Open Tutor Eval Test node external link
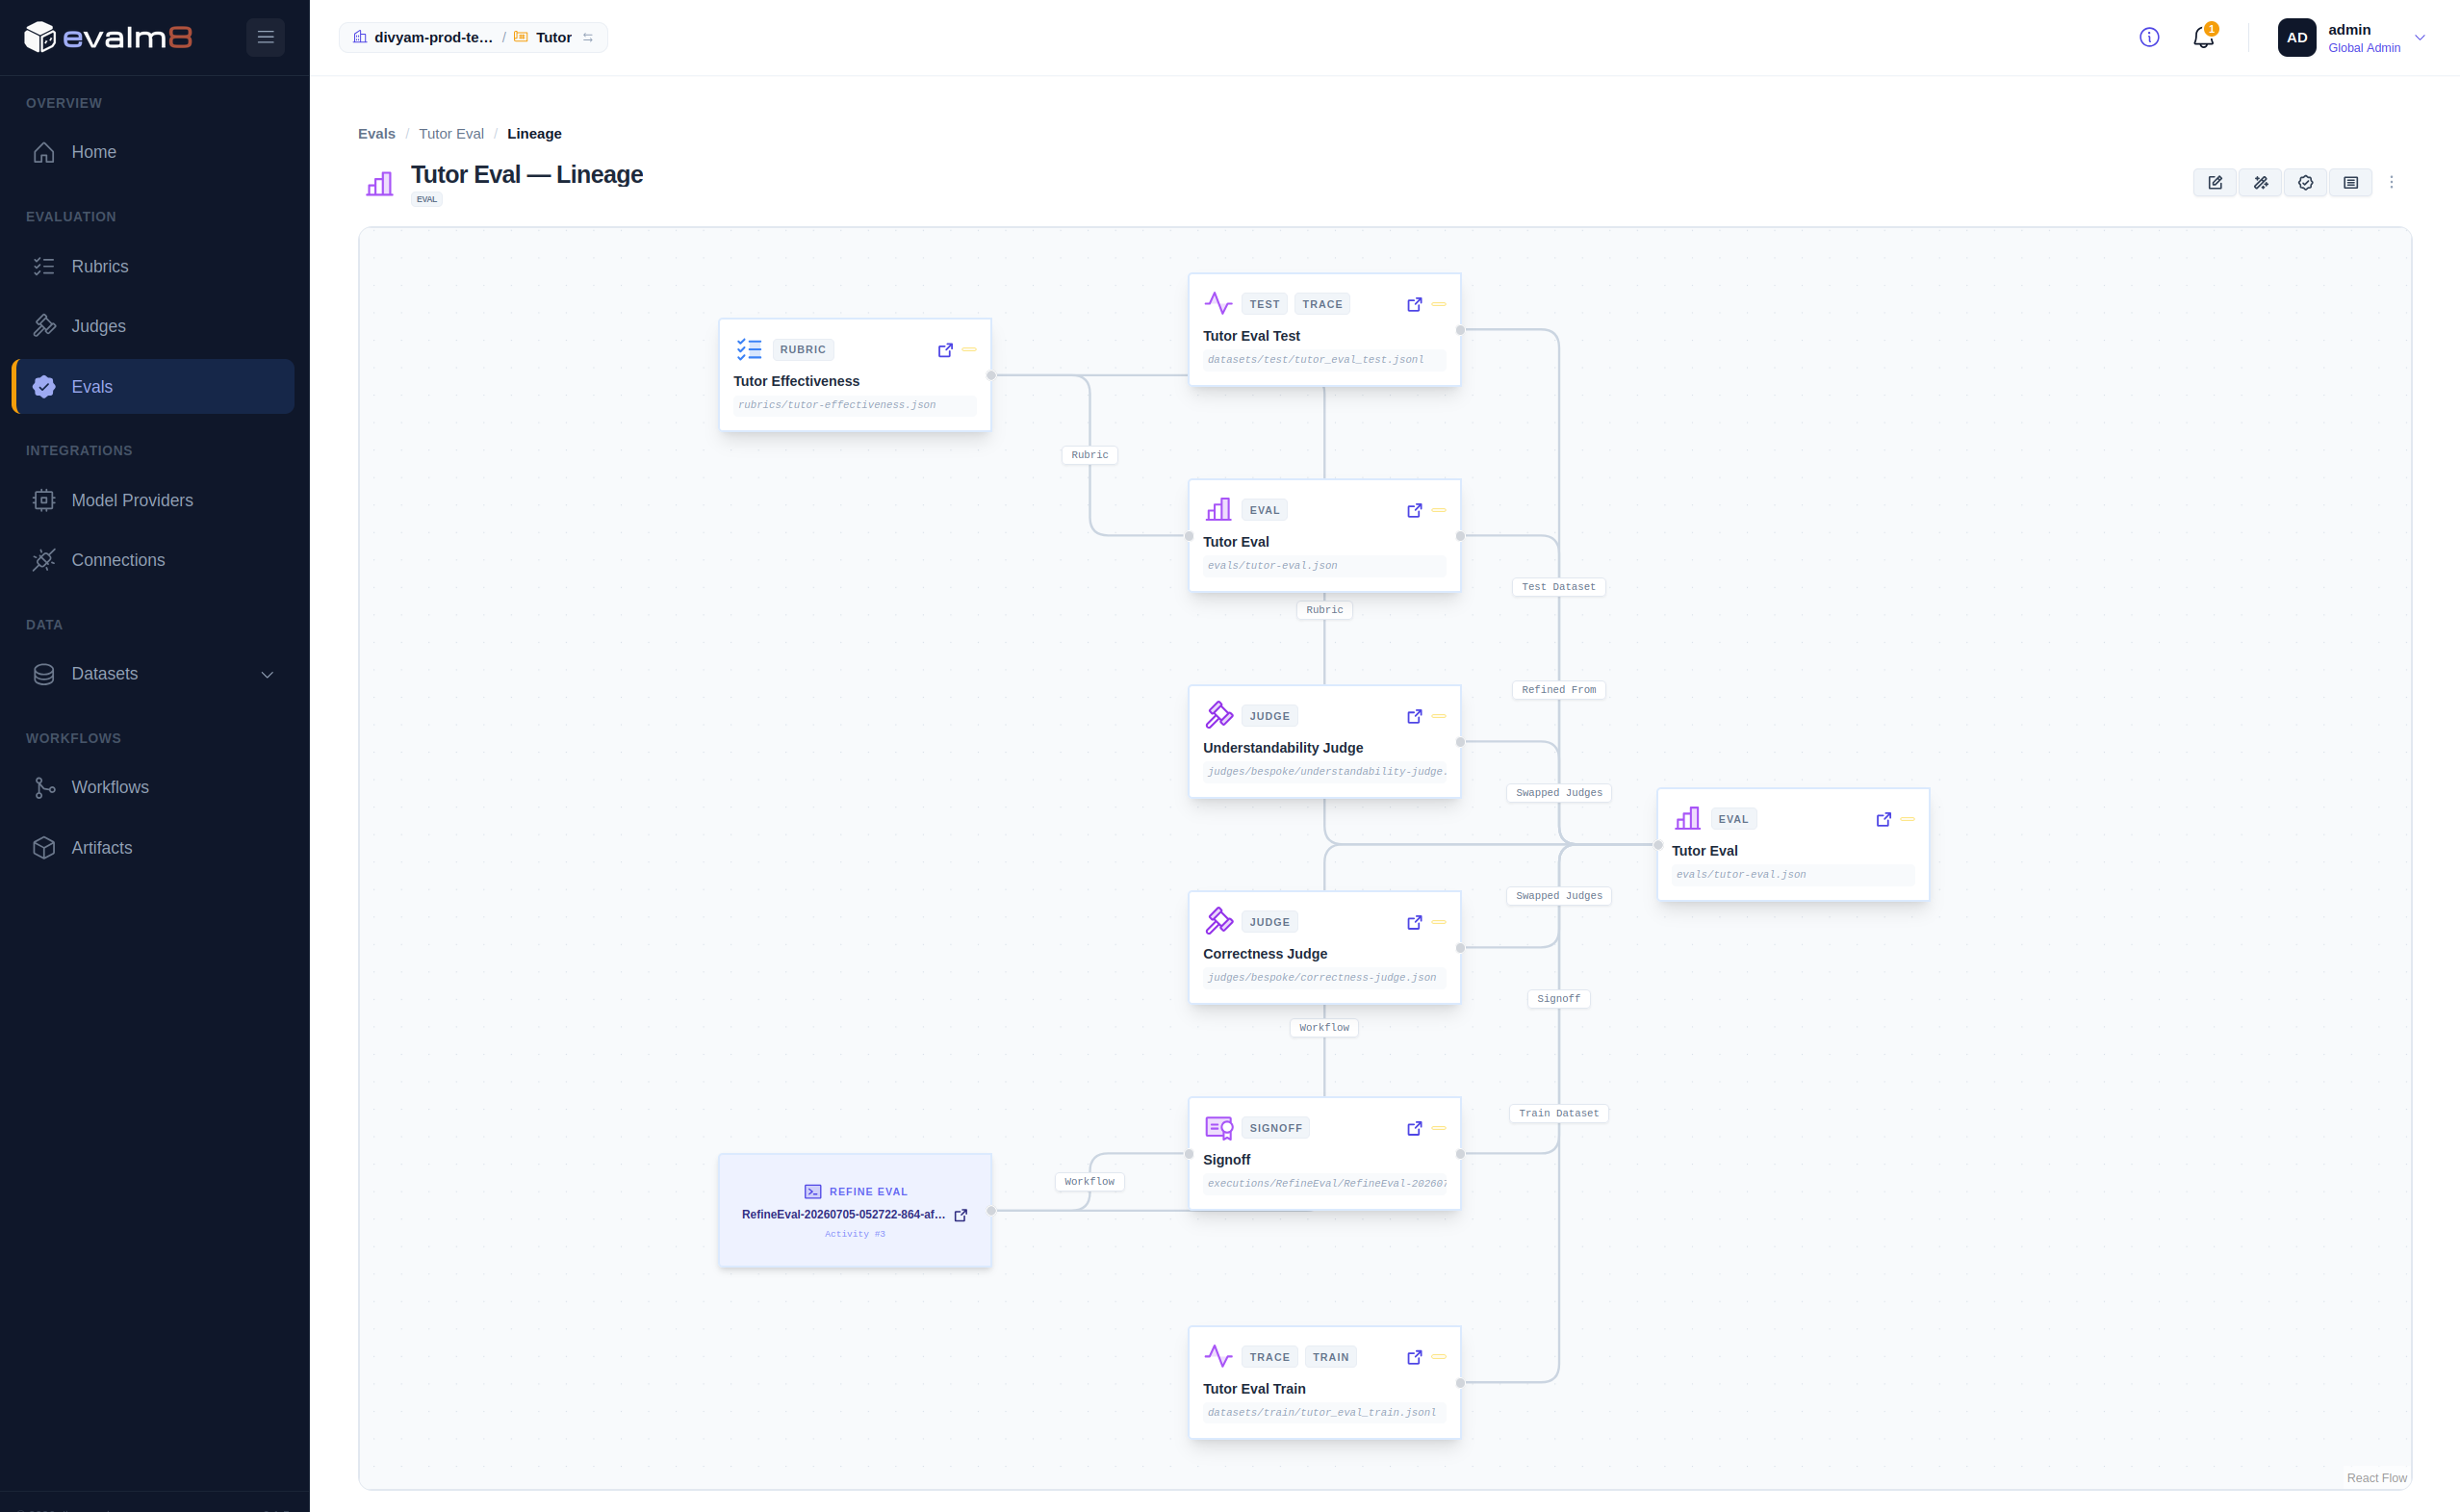 coord(1414,304)
